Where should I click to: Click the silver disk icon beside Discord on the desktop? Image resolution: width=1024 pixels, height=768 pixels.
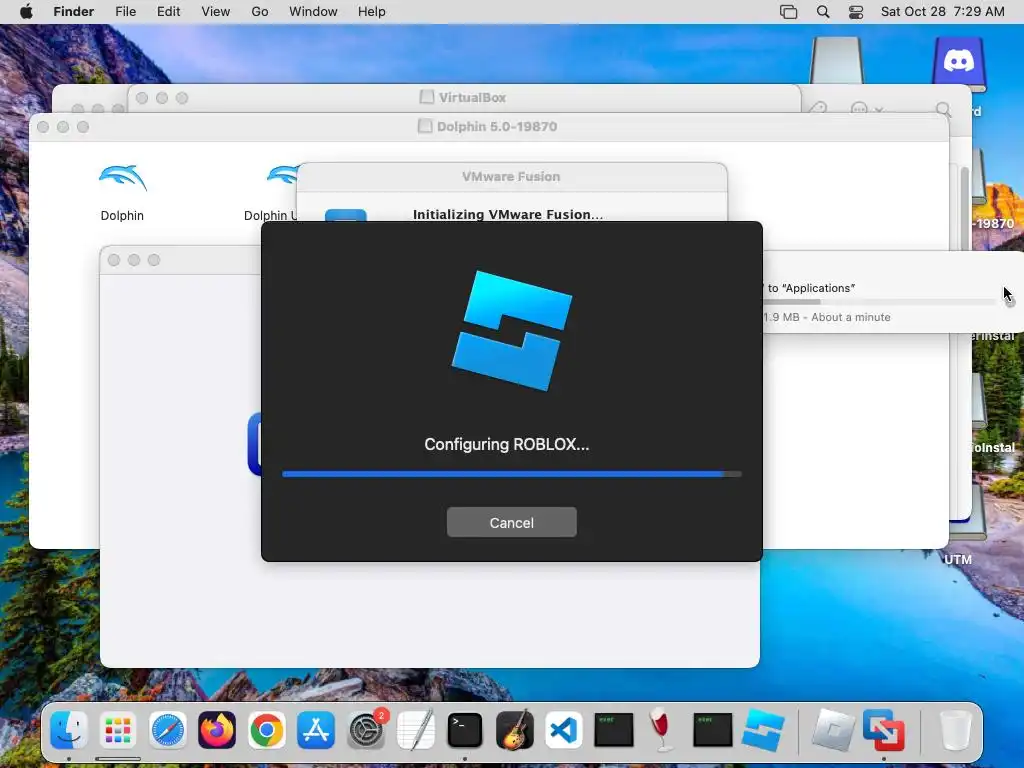(837, 61)
